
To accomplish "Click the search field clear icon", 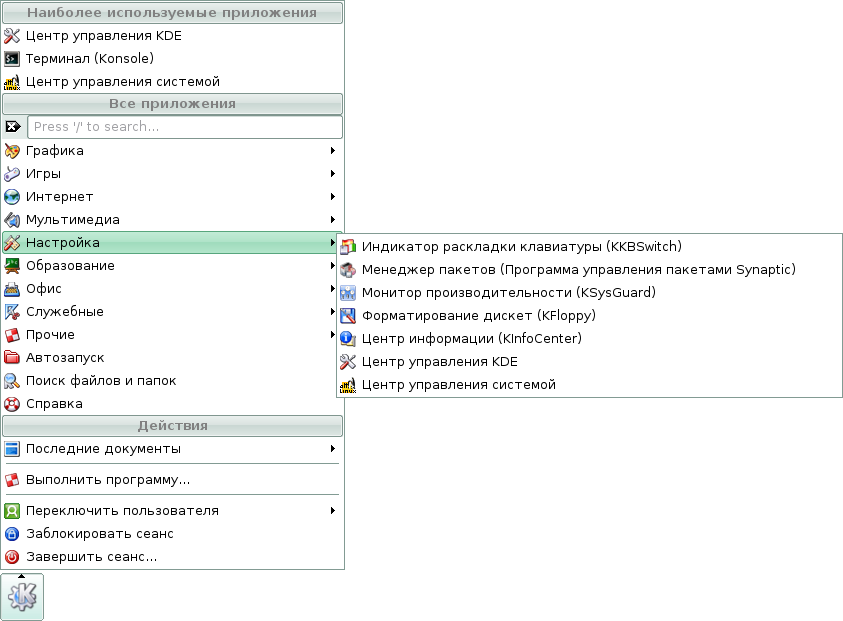I will pyautogui.click(x=12, y=127).
